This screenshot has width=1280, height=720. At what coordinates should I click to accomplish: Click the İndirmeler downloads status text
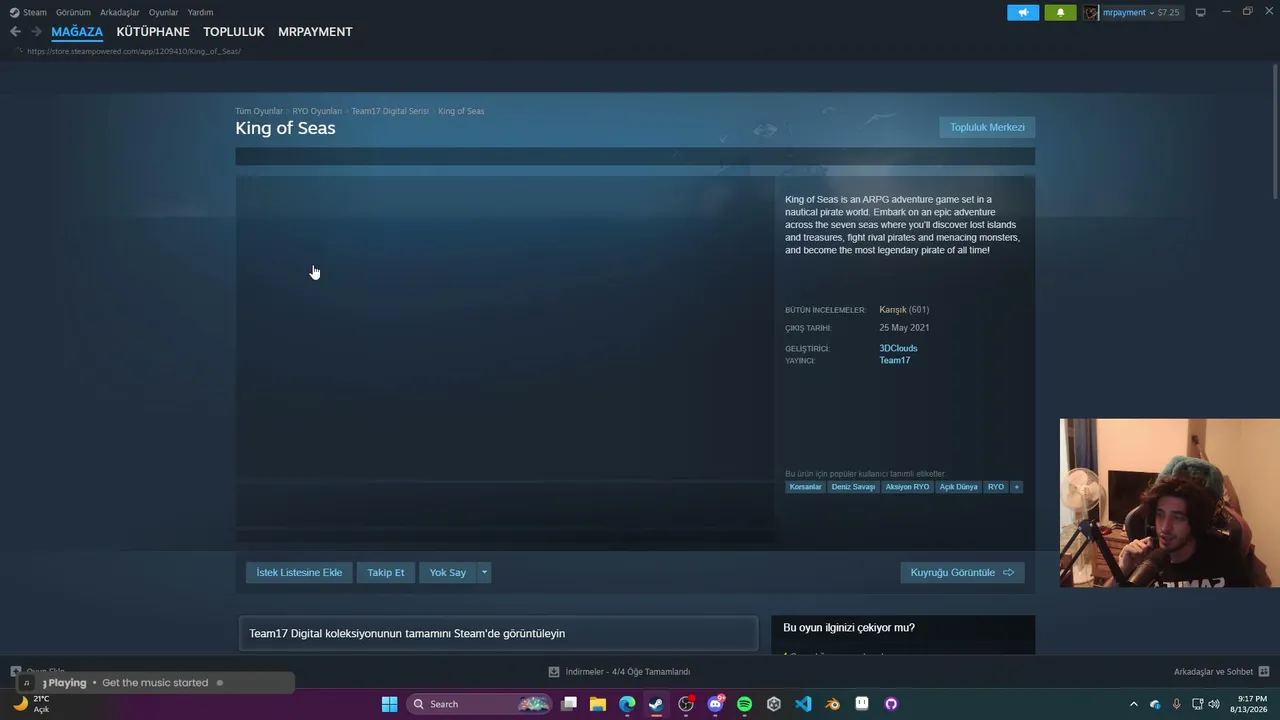click(x=628, y=672)
